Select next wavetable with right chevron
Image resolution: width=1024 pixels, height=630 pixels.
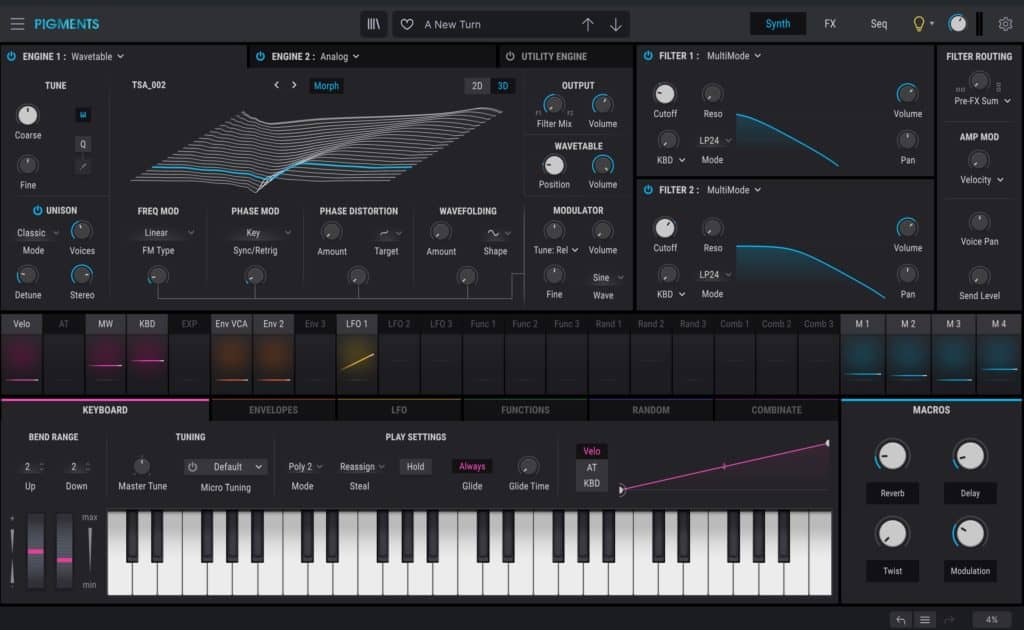point(294,85)
